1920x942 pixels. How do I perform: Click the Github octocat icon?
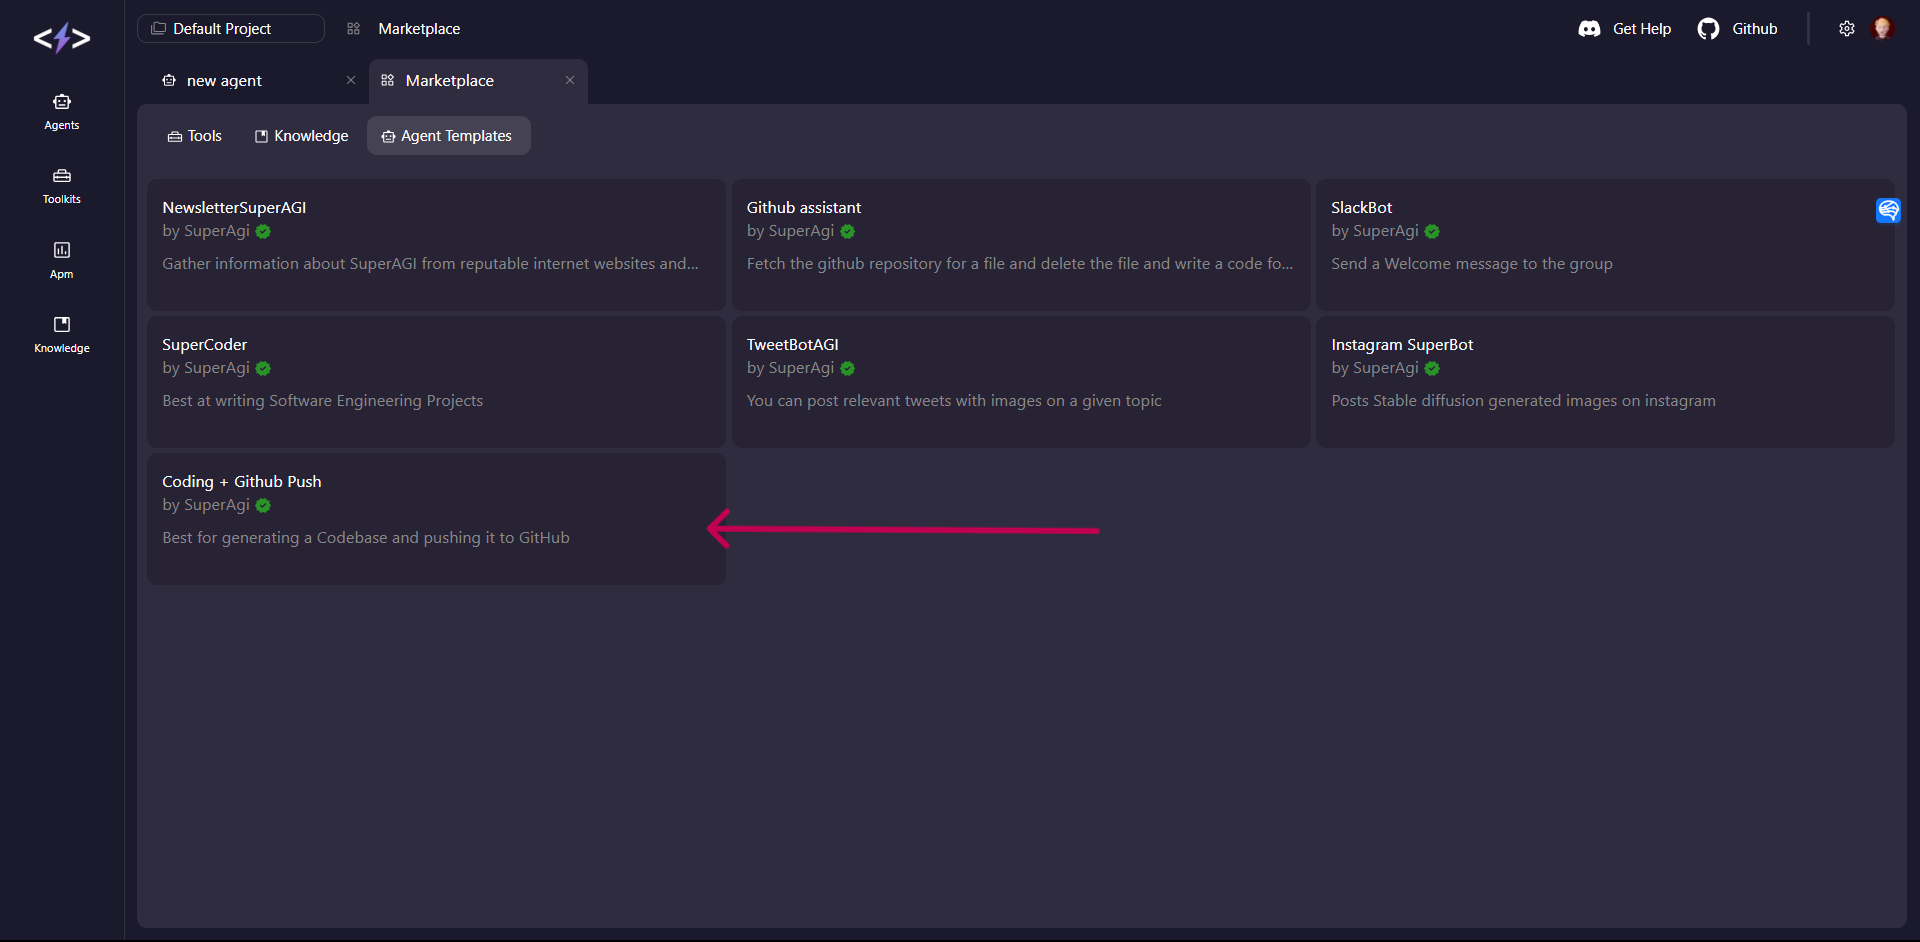pyautogui.click(x=1708, y=29)
